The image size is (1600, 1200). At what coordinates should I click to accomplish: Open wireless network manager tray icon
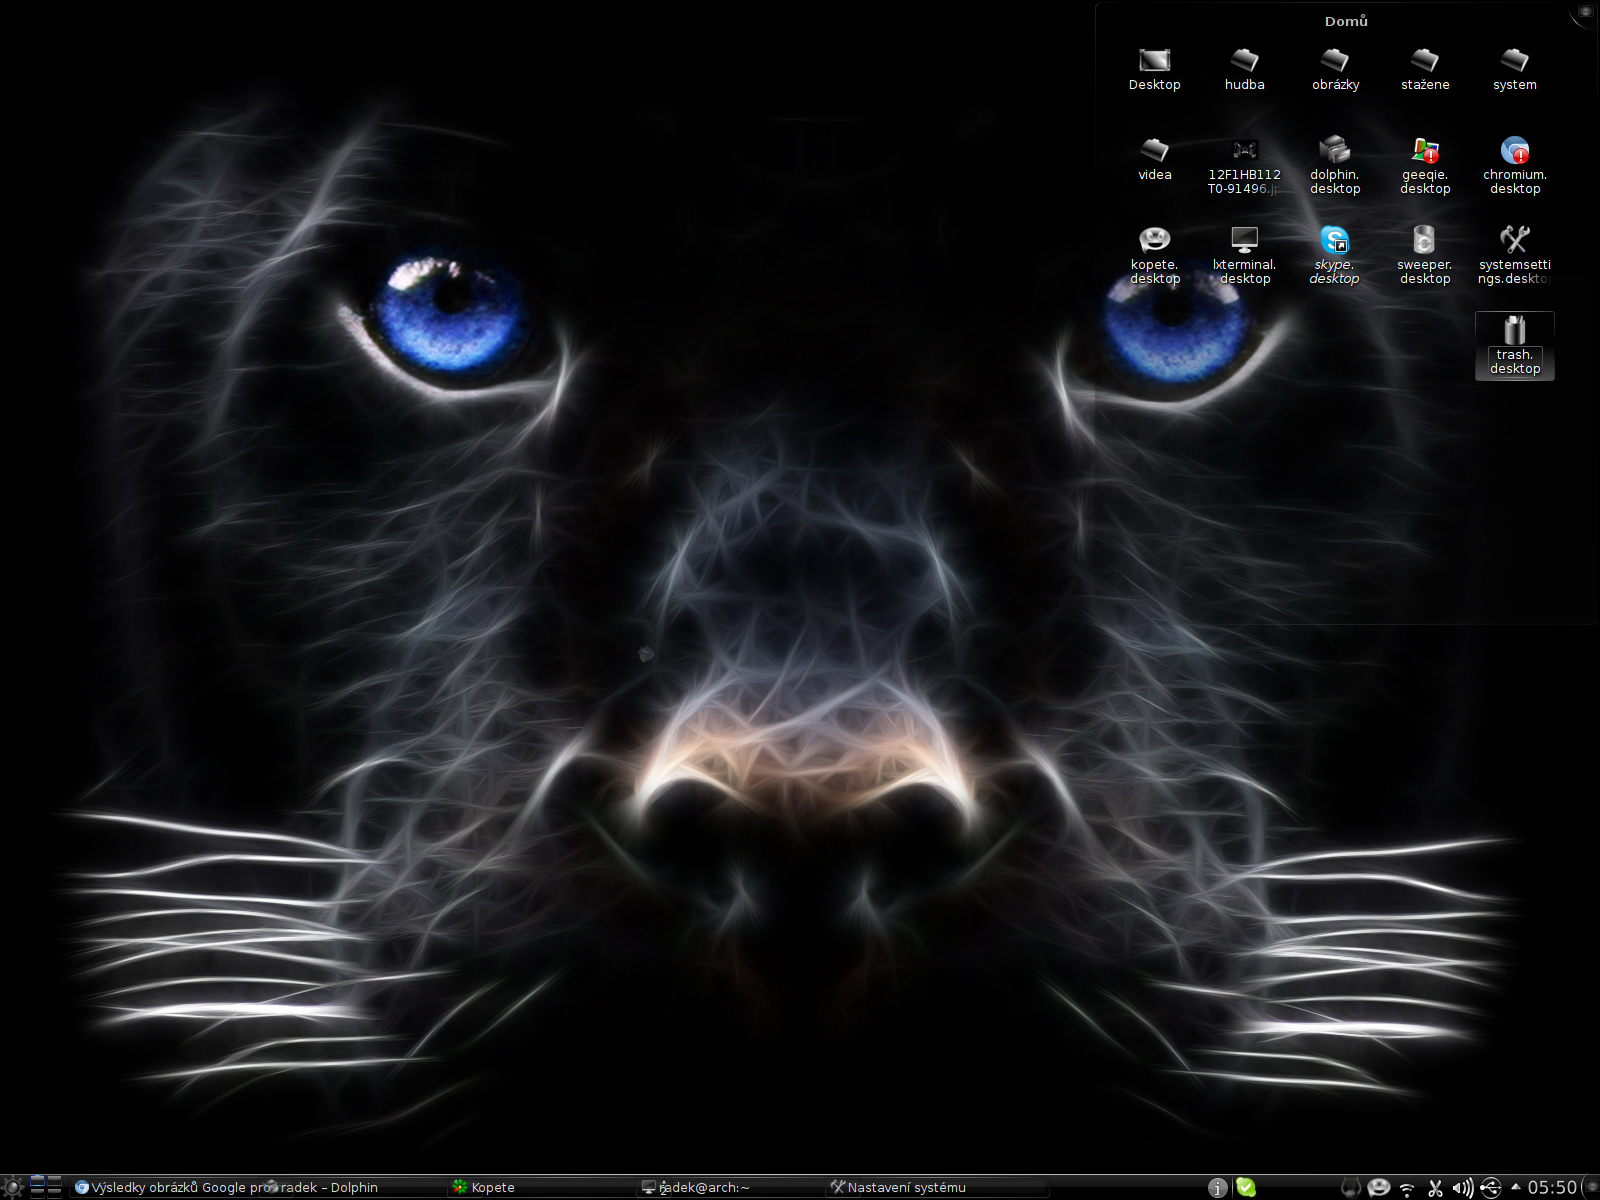(x=1407, y=1188)
